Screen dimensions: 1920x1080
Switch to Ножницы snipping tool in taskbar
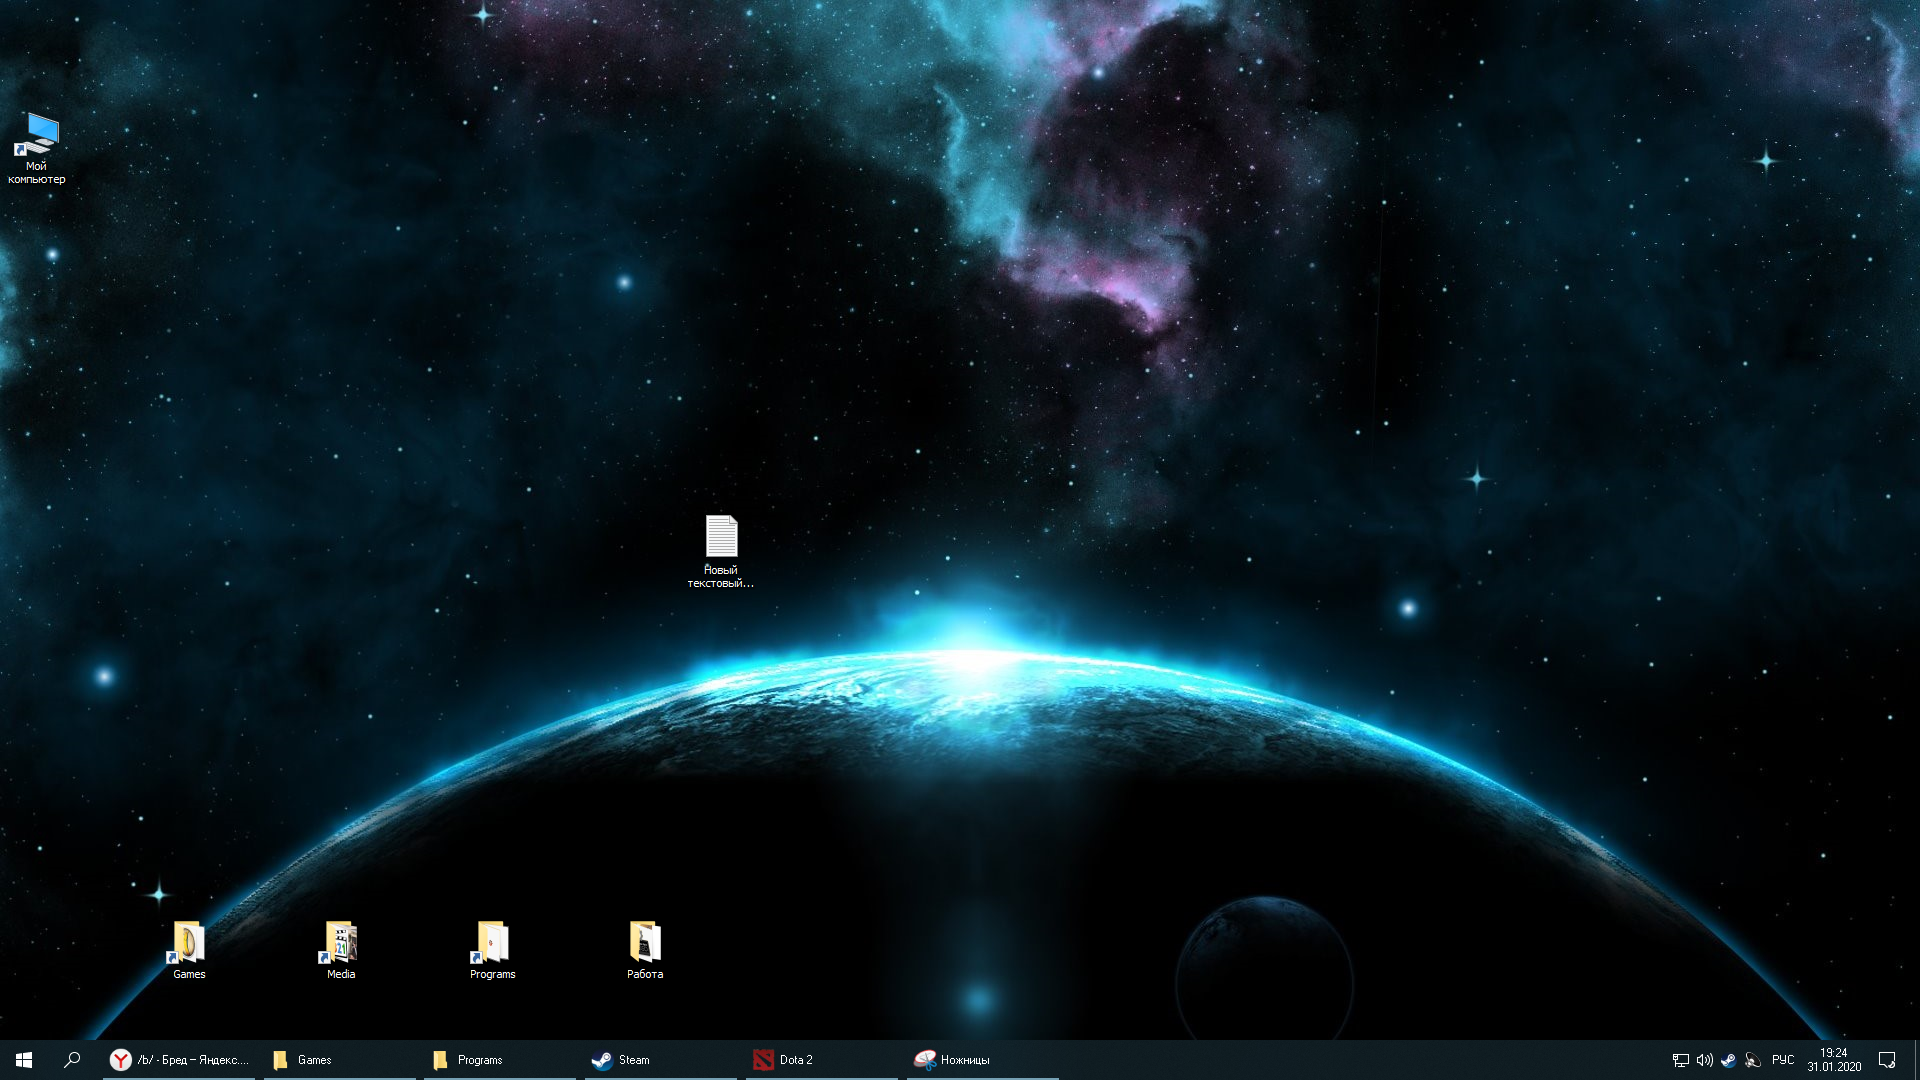coord(983,1060)
